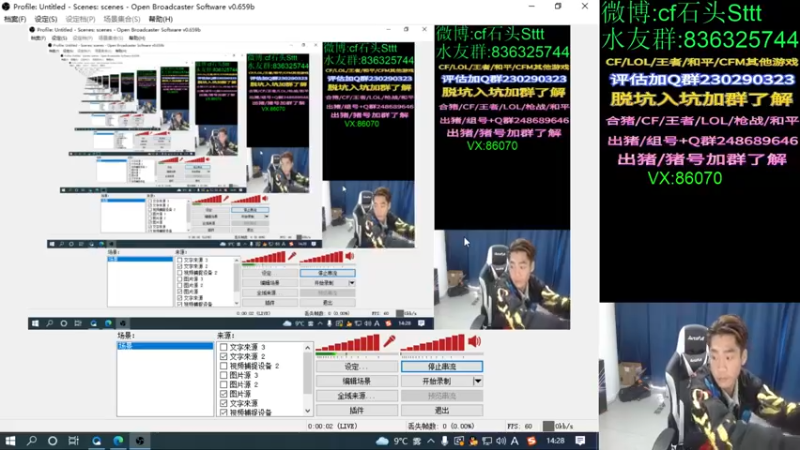Open the 场景集合(S) menu
800x450 pixels.
pyautogui.click(x=121, y=19)
